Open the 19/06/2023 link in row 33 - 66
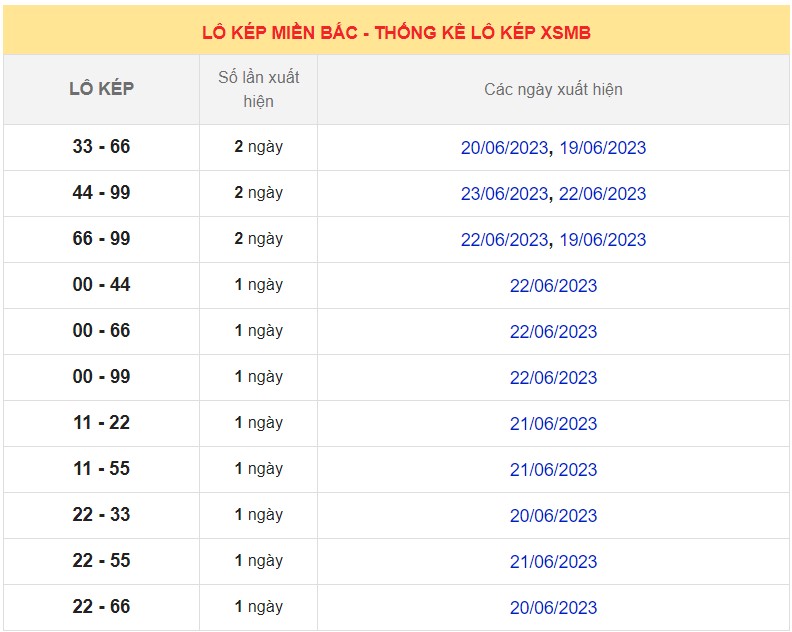This screenshot has height=632, width=792. (603, 148)
